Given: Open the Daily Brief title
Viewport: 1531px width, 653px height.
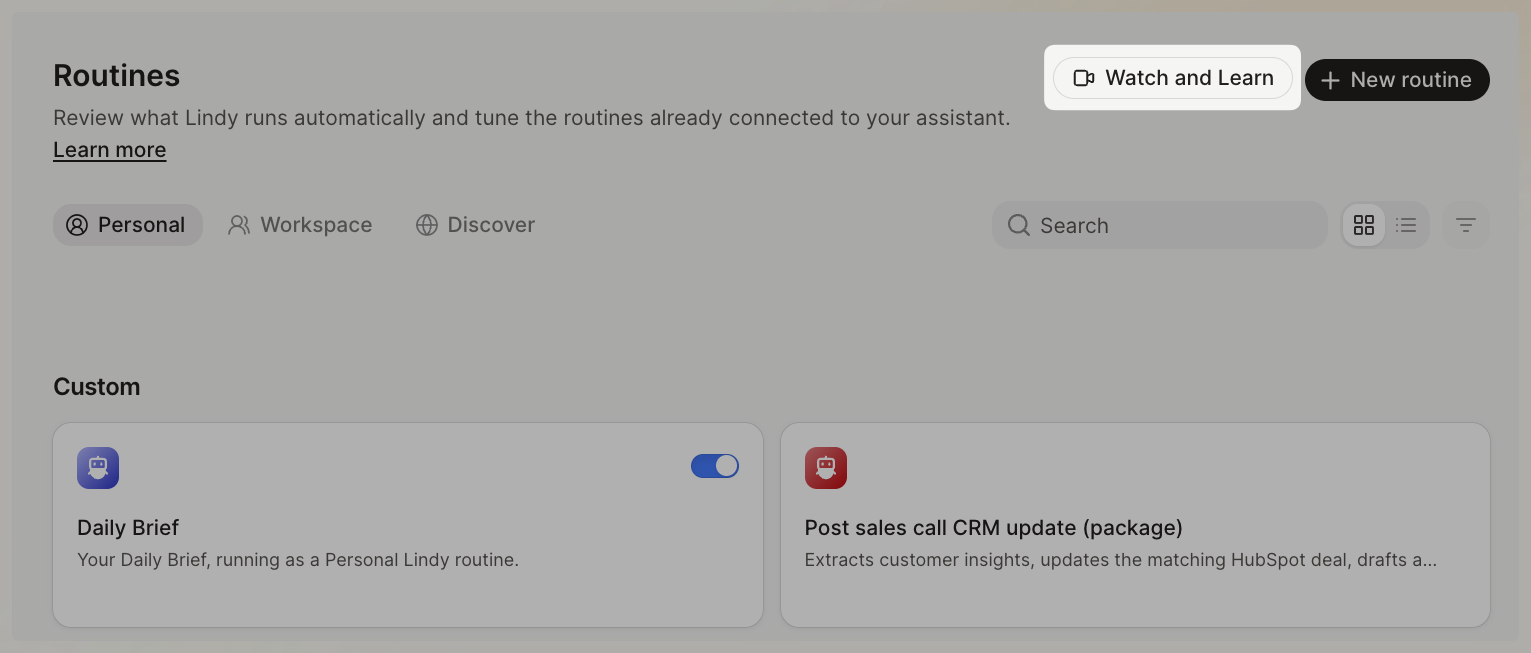Looking at the screenshot, I should pyautogui.click(x=128, y=527).
